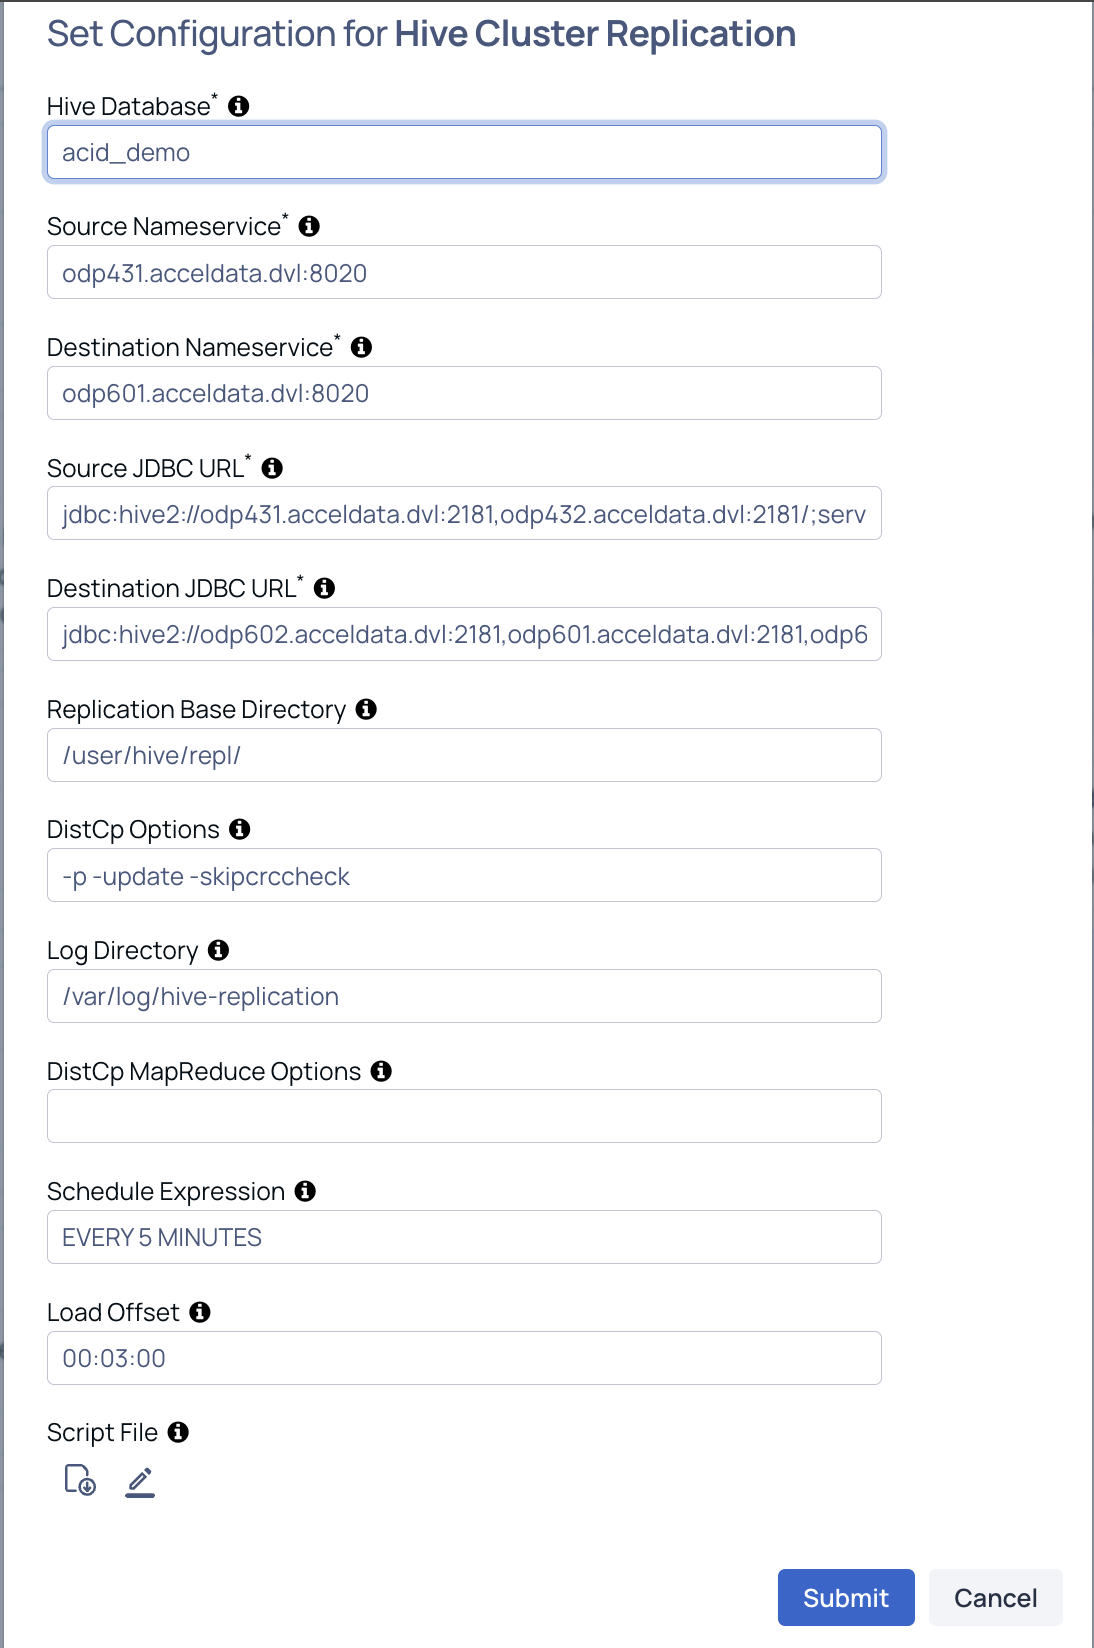Click the DistCp Options info icon
Screen dimensions: 1094x1648
pos(240,829)
